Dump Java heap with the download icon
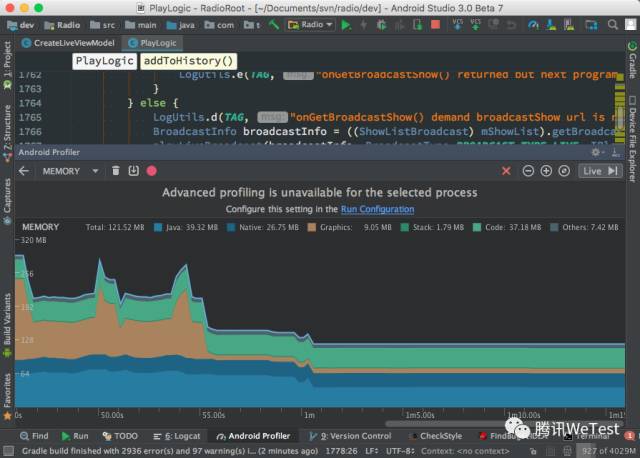The height and width of the screenshot is (458, 640). (133, 171)
